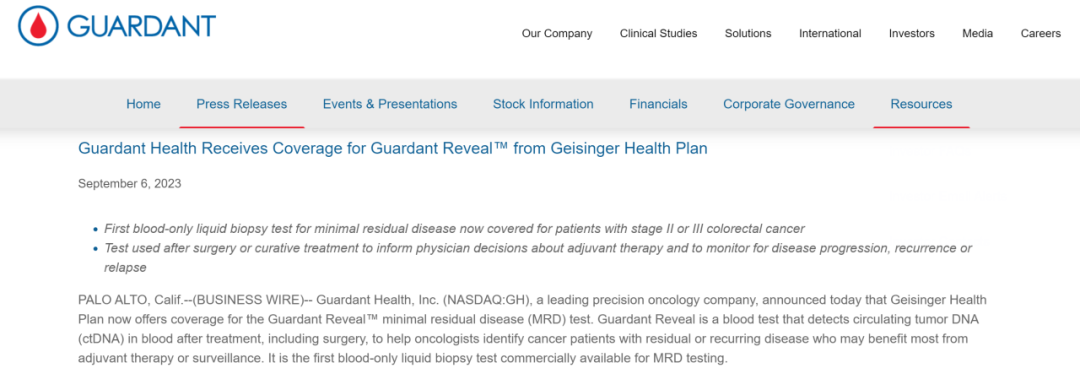Open the Media navigation link

click(977, 33)
